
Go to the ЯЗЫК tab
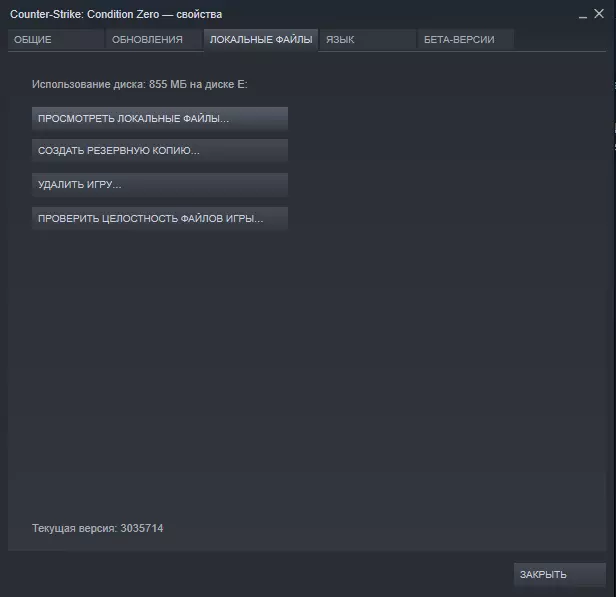(x=368, y=40)
